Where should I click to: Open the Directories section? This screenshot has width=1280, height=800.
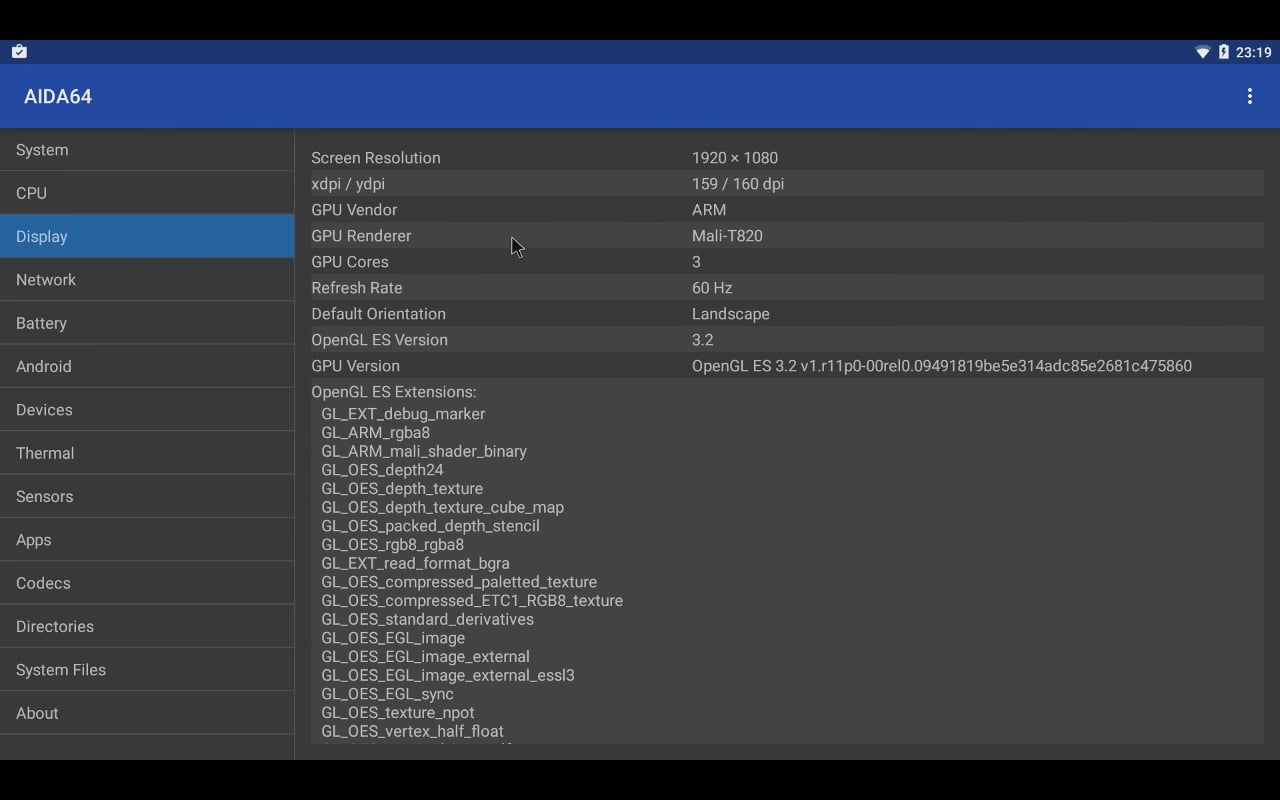(147, 626)
